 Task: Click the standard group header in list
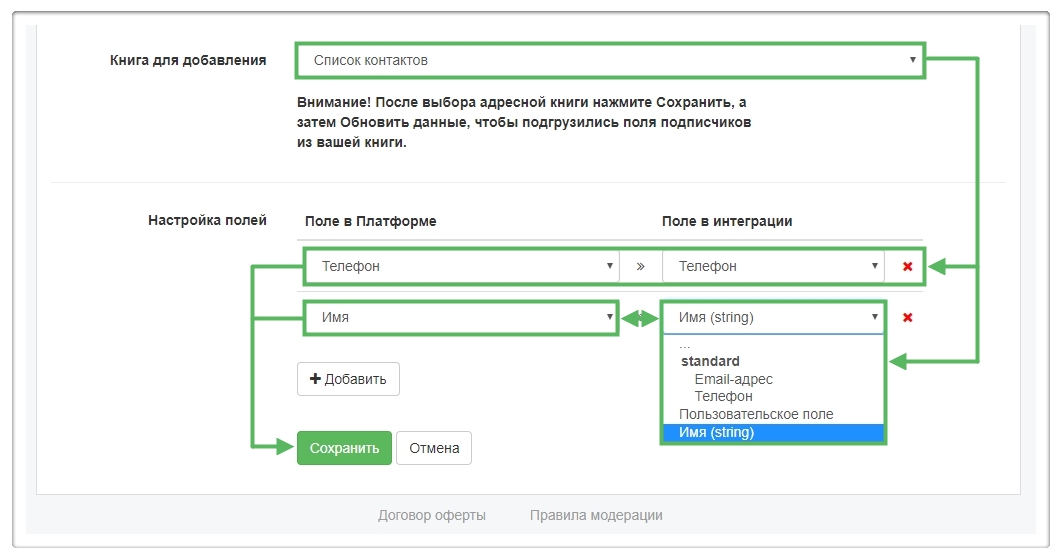(710, 361)
